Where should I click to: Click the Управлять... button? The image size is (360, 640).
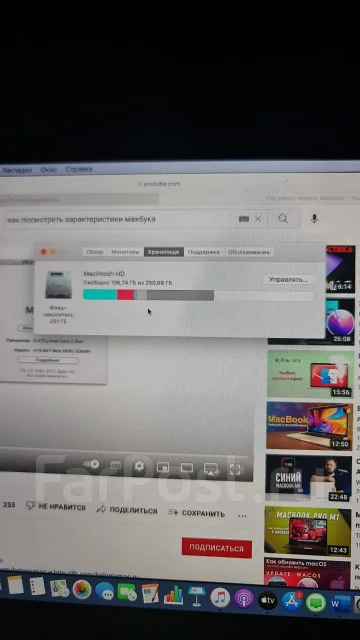tap(288, 280)
